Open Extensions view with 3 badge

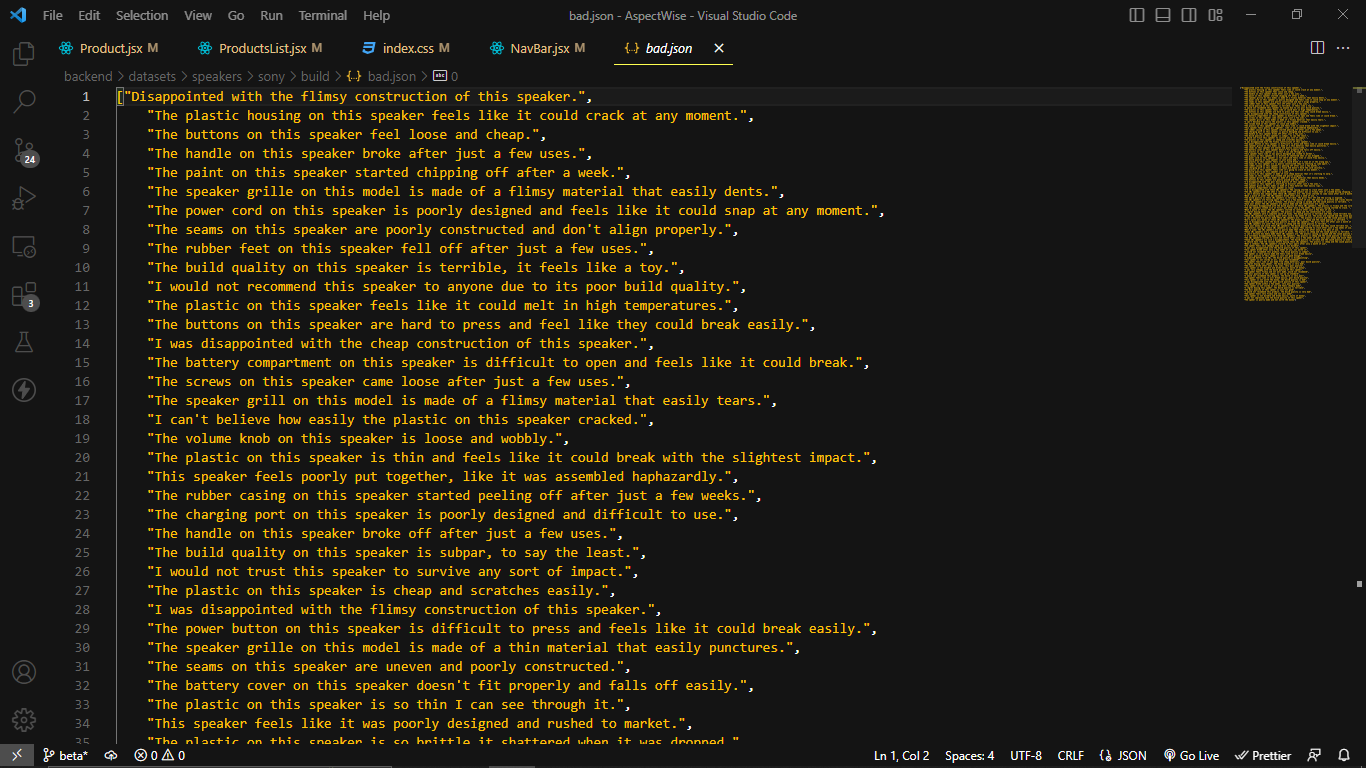(x=24, y=294)
